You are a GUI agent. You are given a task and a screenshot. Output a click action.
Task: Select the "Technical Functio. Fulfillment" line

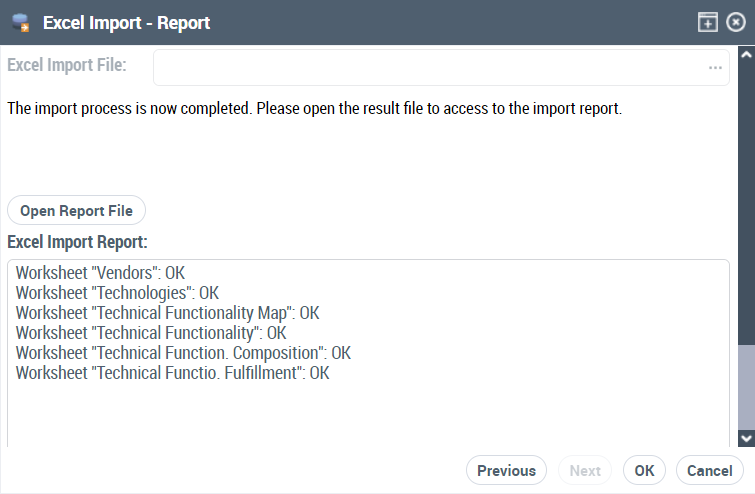(x=172, y=373)
